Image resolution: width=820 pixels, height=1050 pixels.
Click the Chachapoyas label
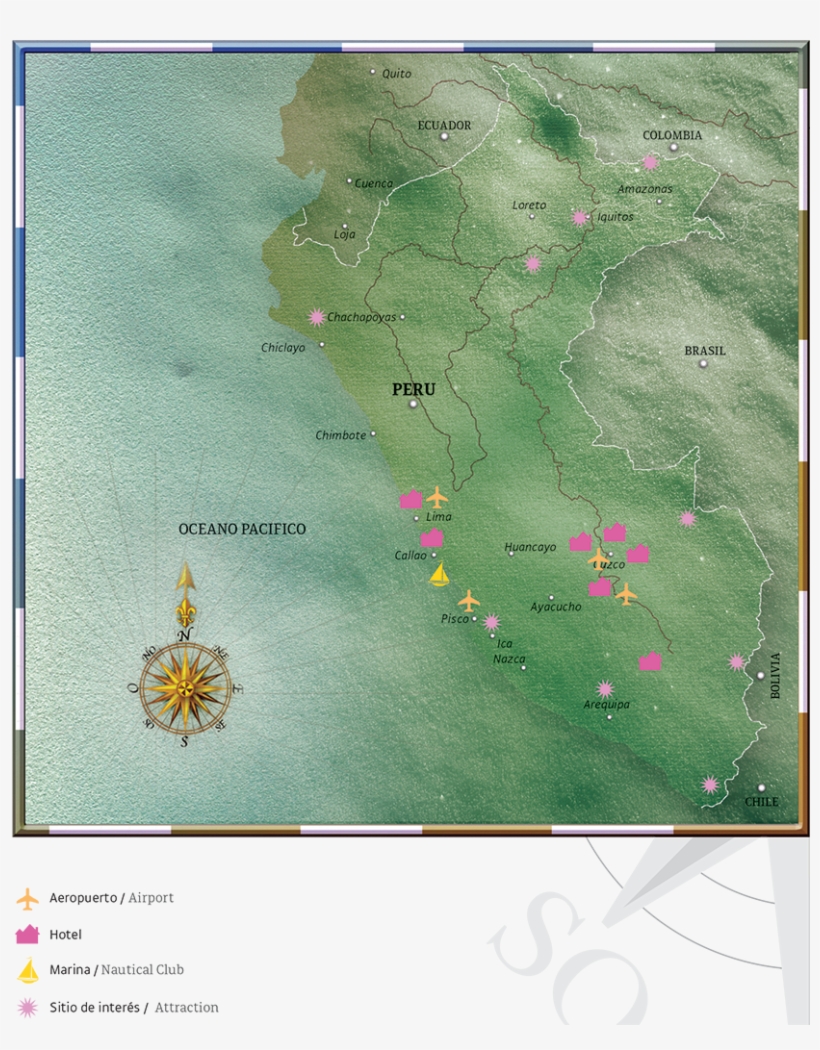(x=361, y=317)
